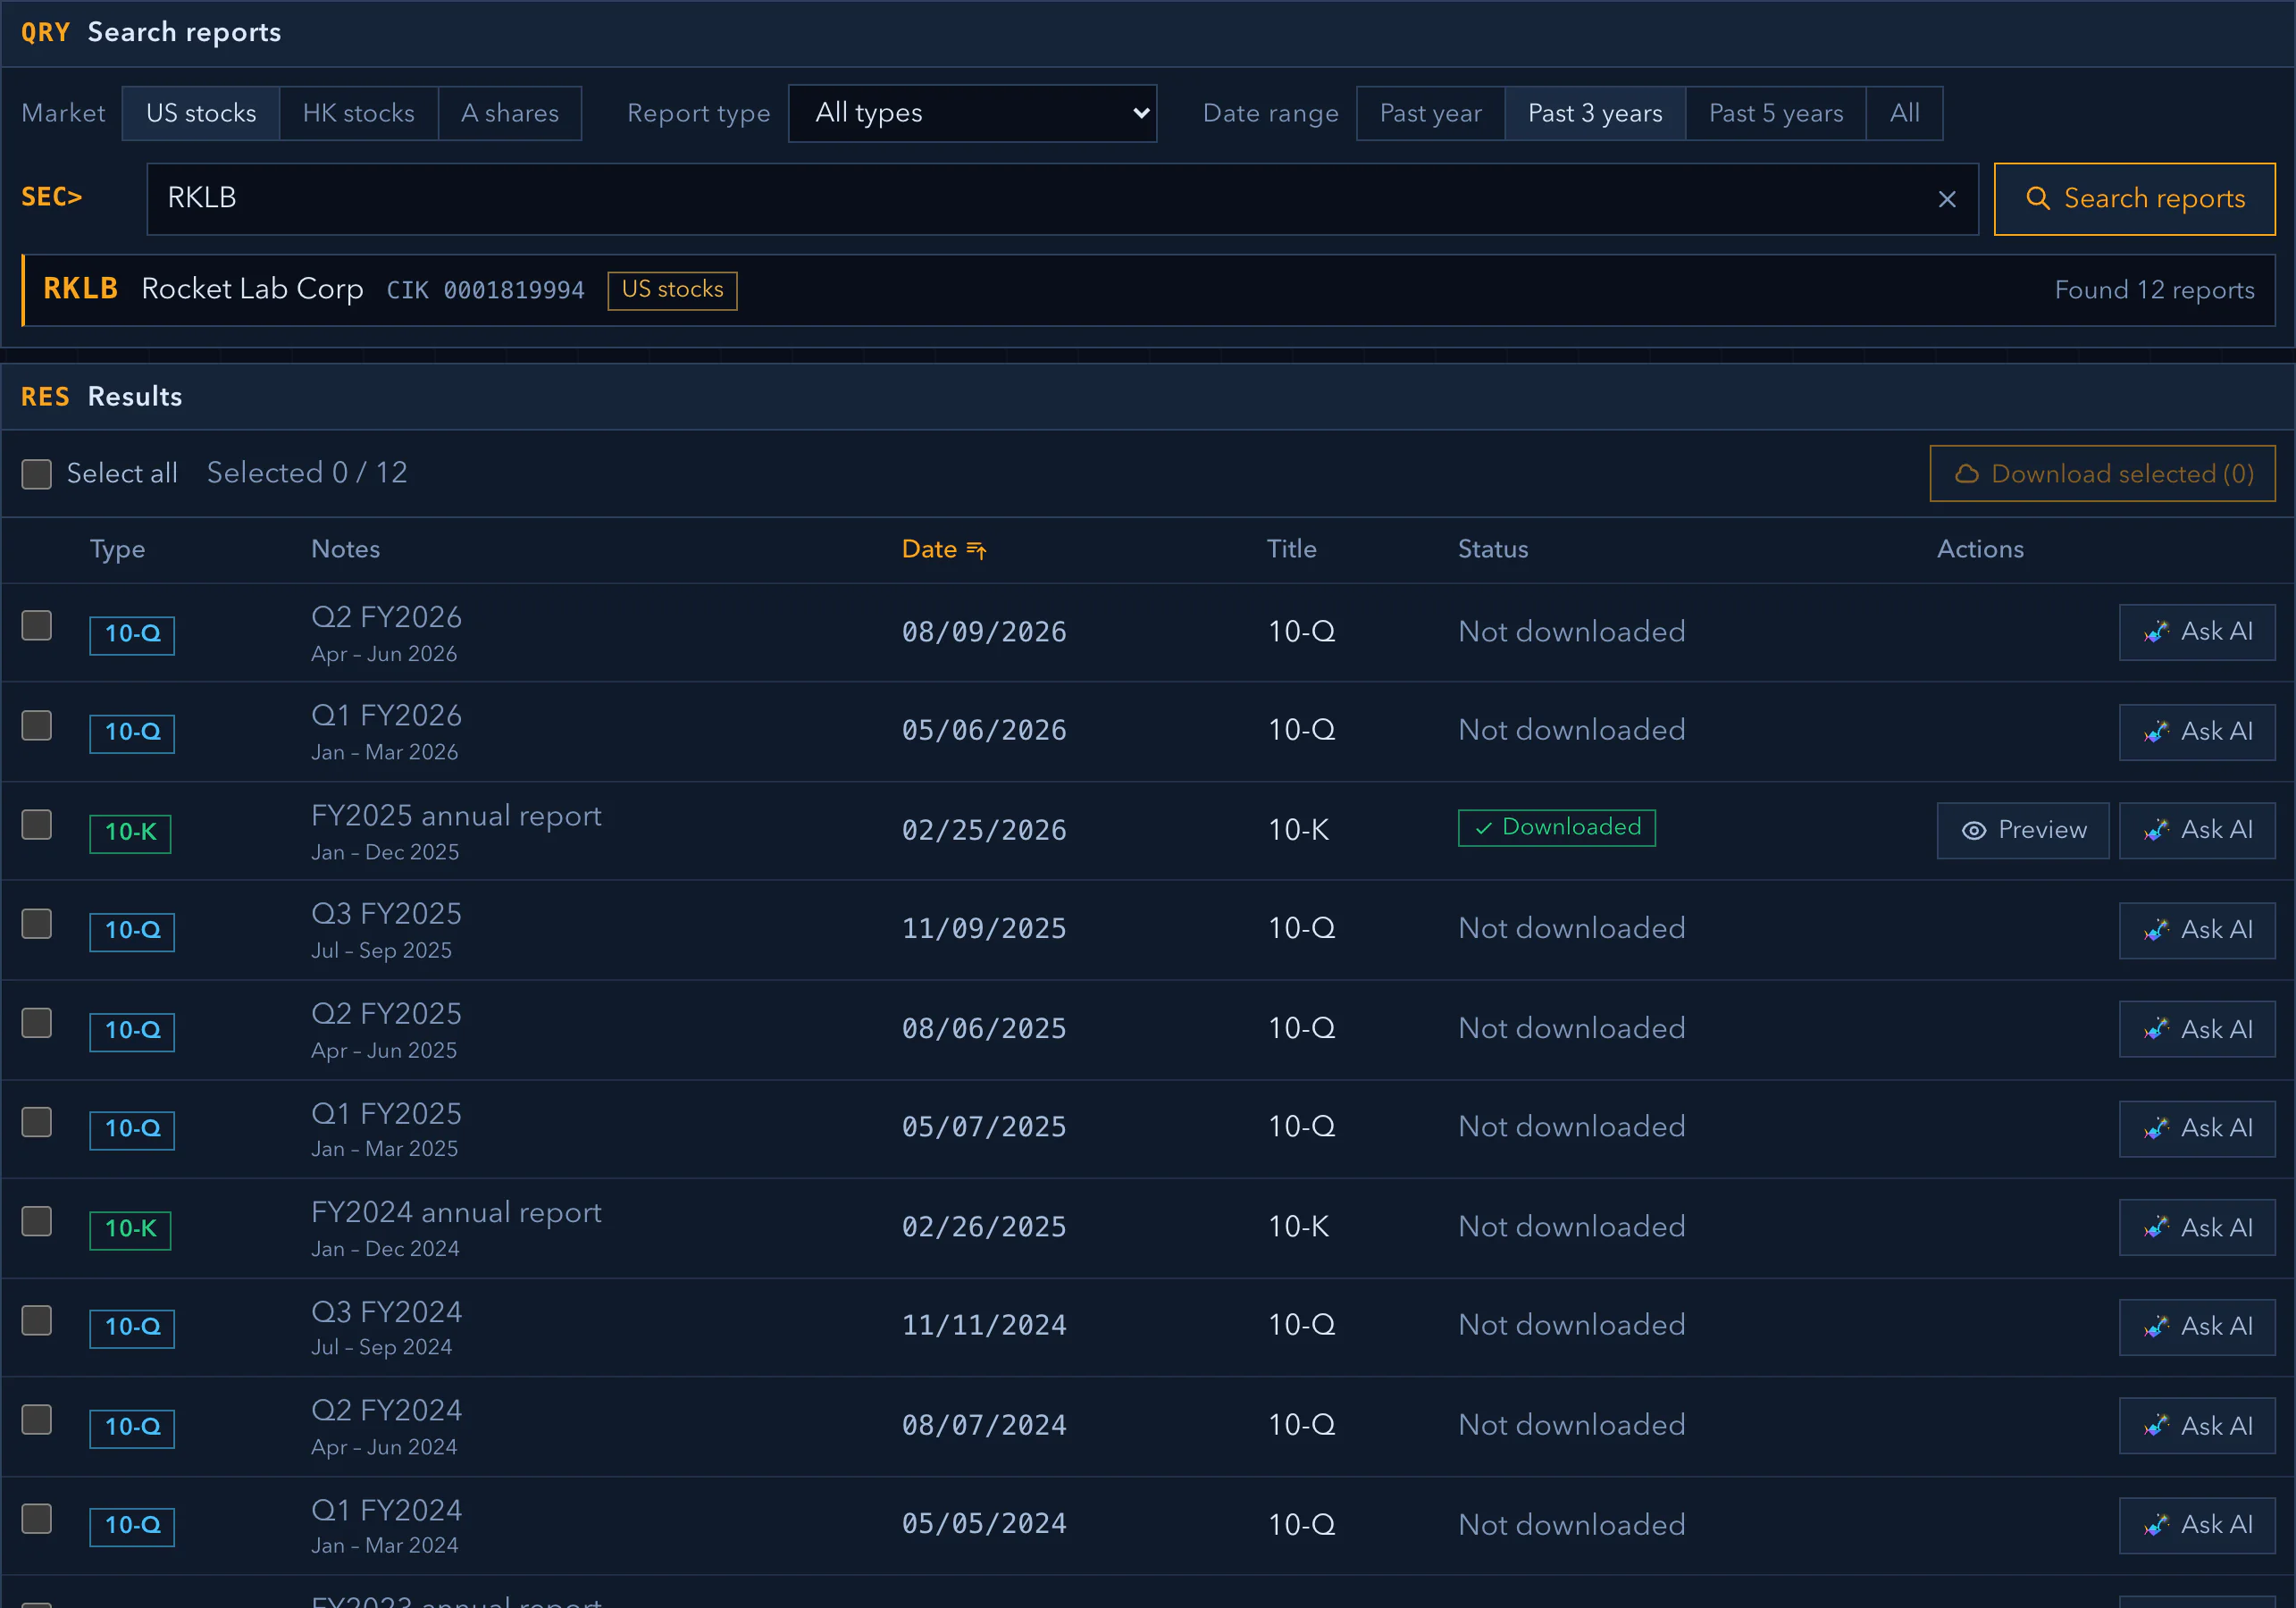Viewport: 2296px width, 1608px height.
Task: Ask AI about the Q1 FY2026 report
Action: [2197, 732]
